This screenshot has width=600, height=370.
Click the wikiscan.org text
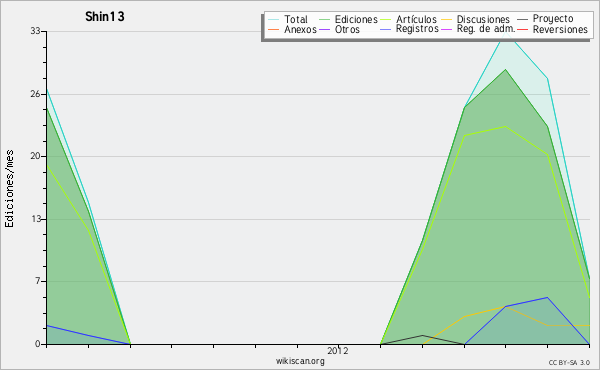point(300,361)
